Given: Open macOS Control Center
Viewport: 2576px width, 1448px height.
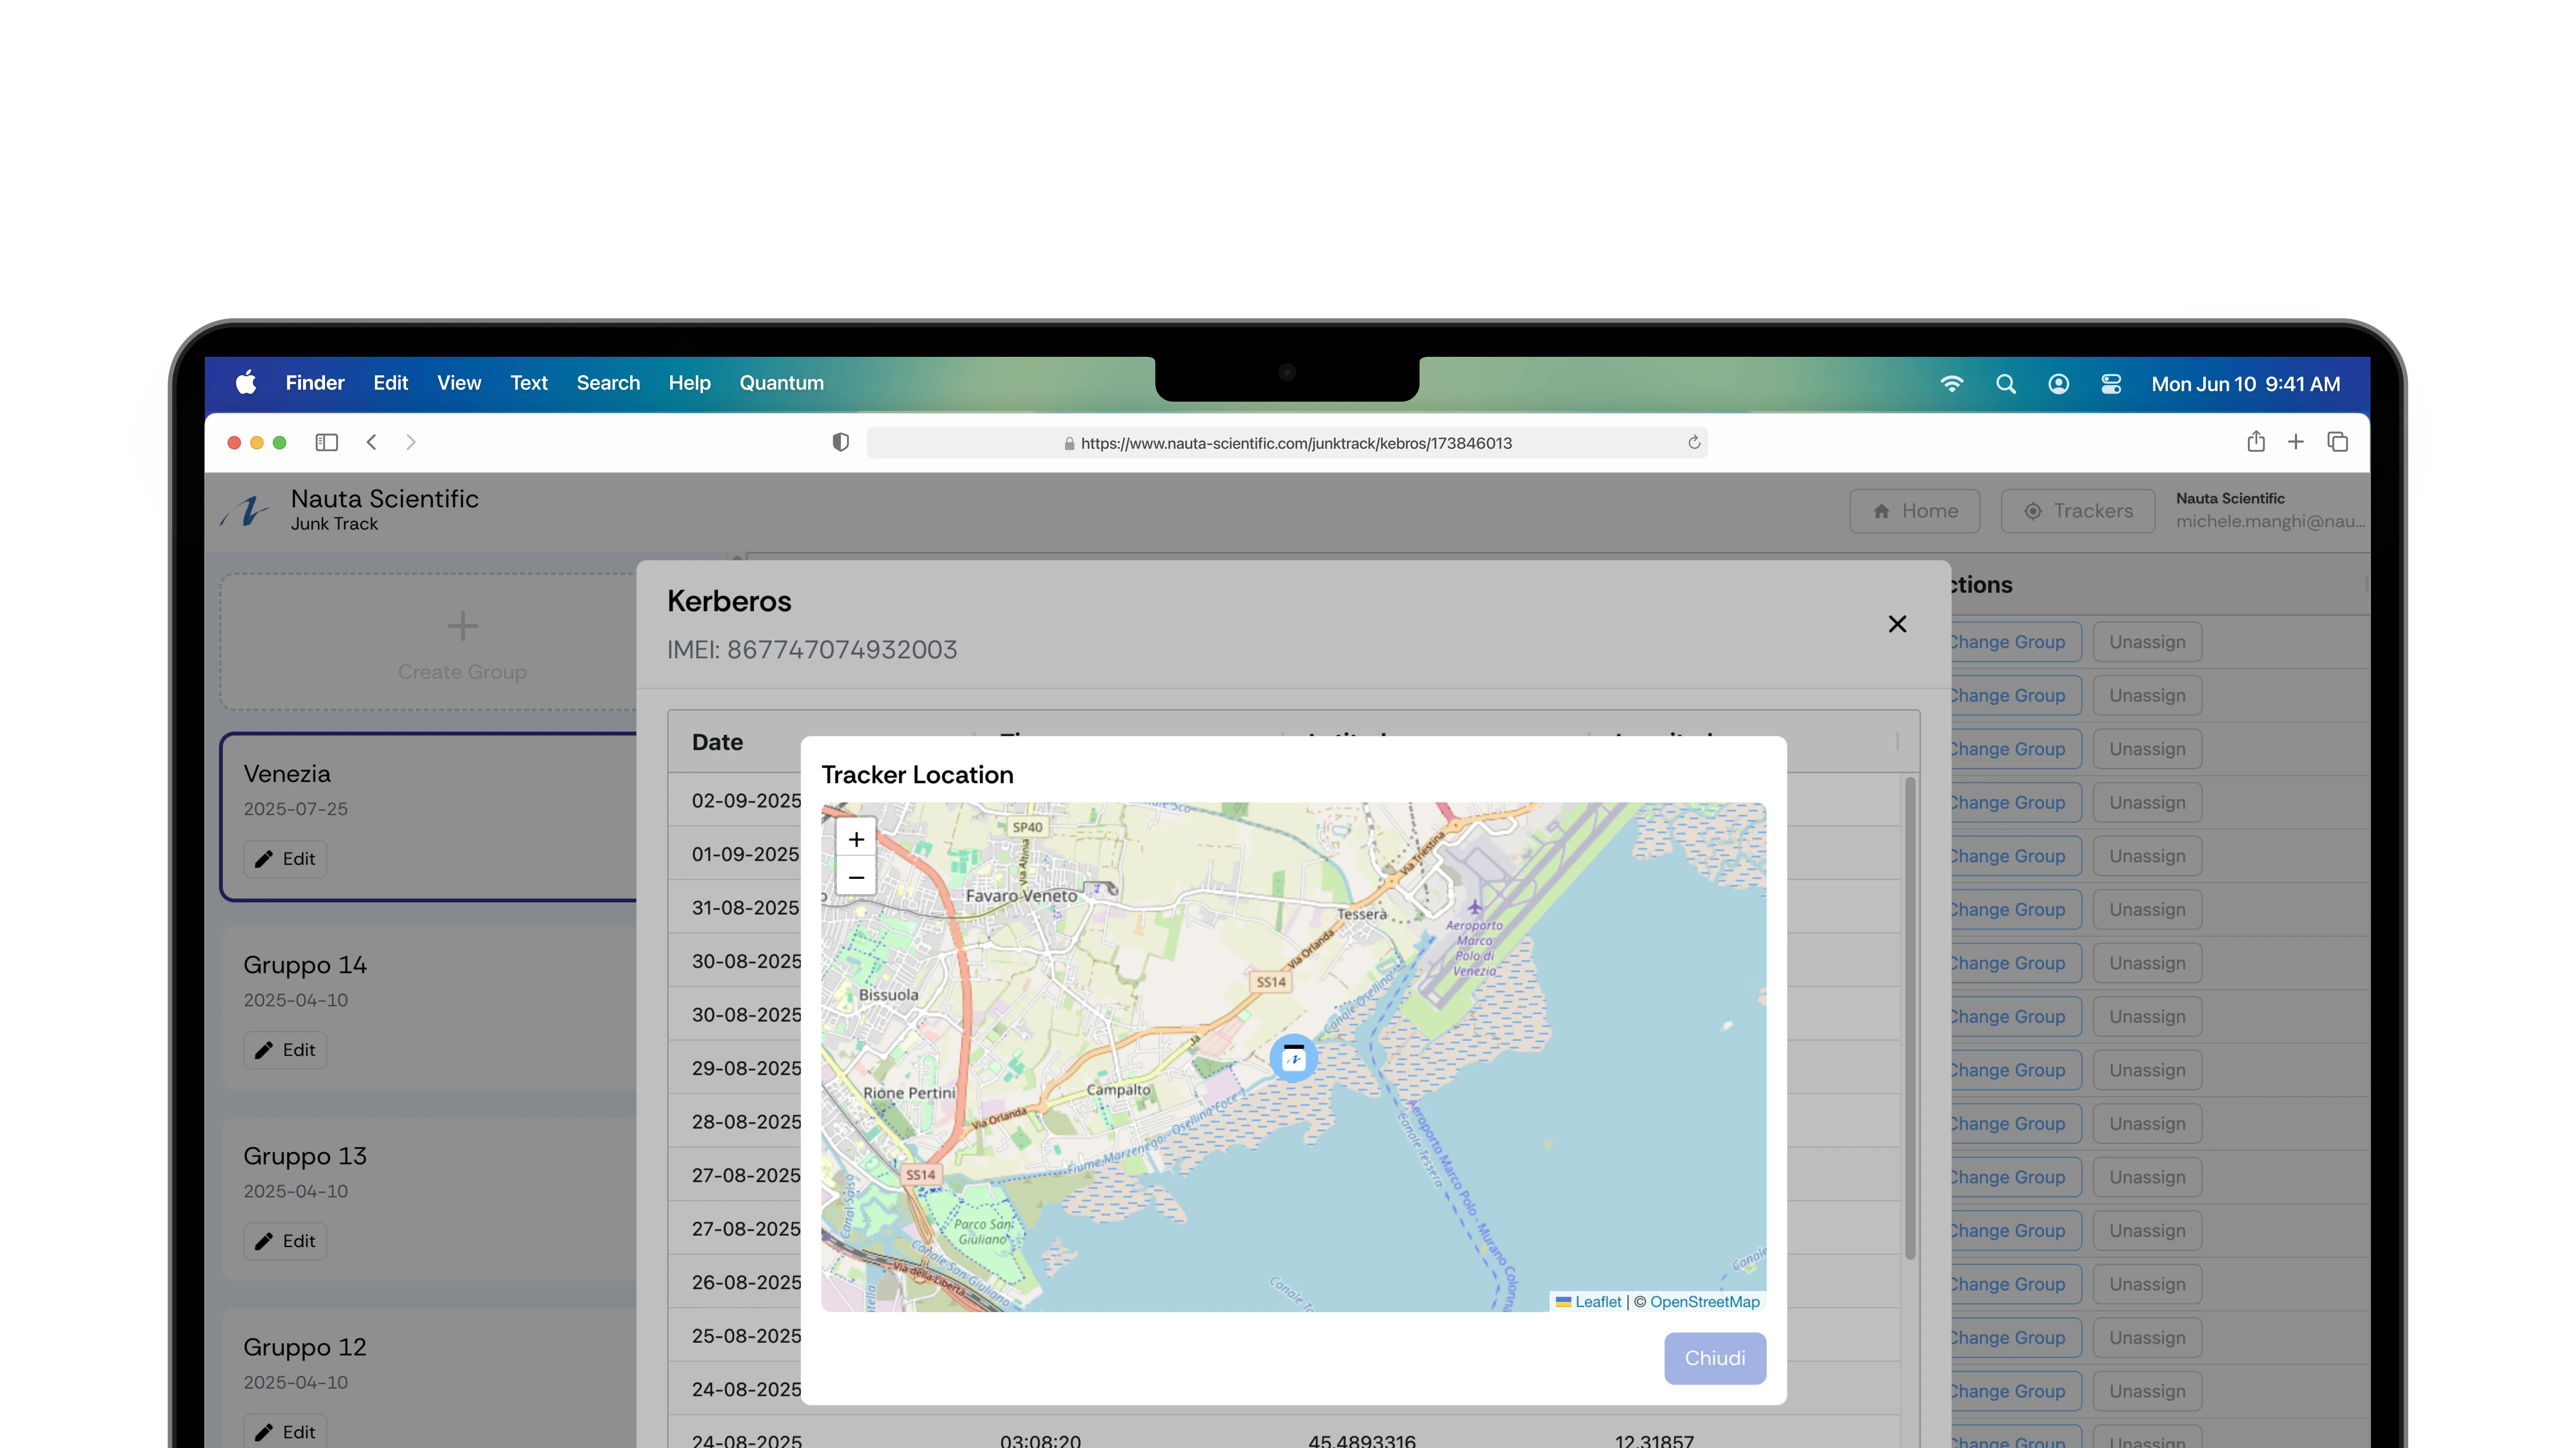Looking at the screenshot, I should [x=2111, y=384].
